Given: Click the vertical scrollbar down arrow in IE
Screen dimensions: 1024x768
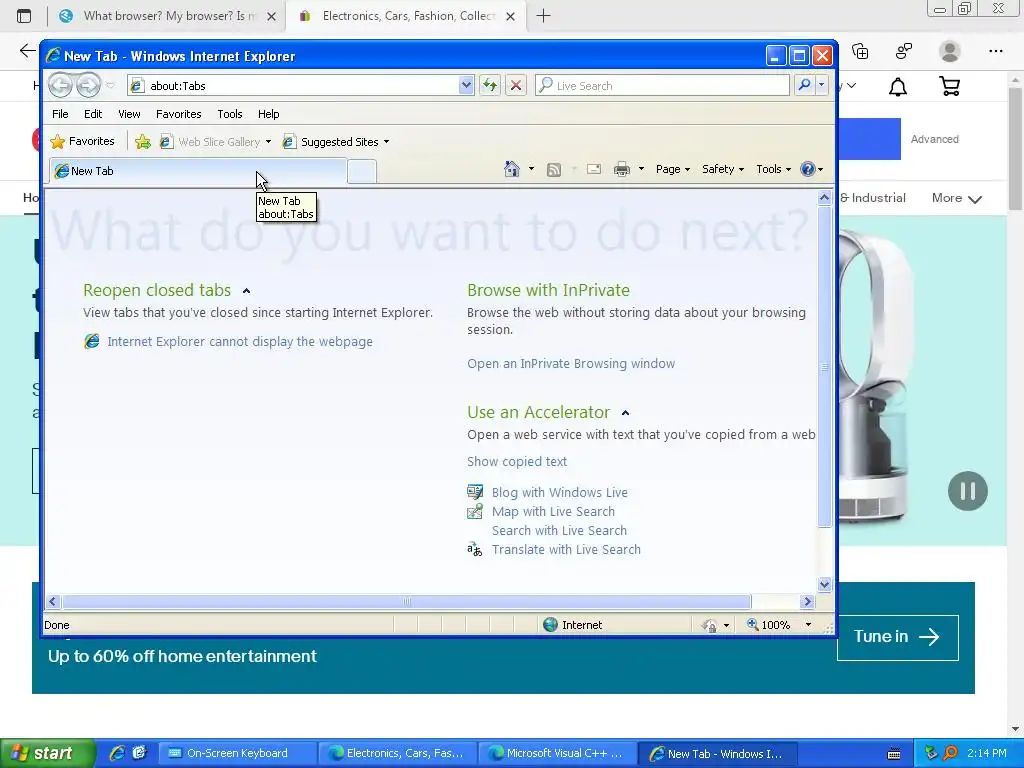Looking at the screenshot, I should (824, 584).
